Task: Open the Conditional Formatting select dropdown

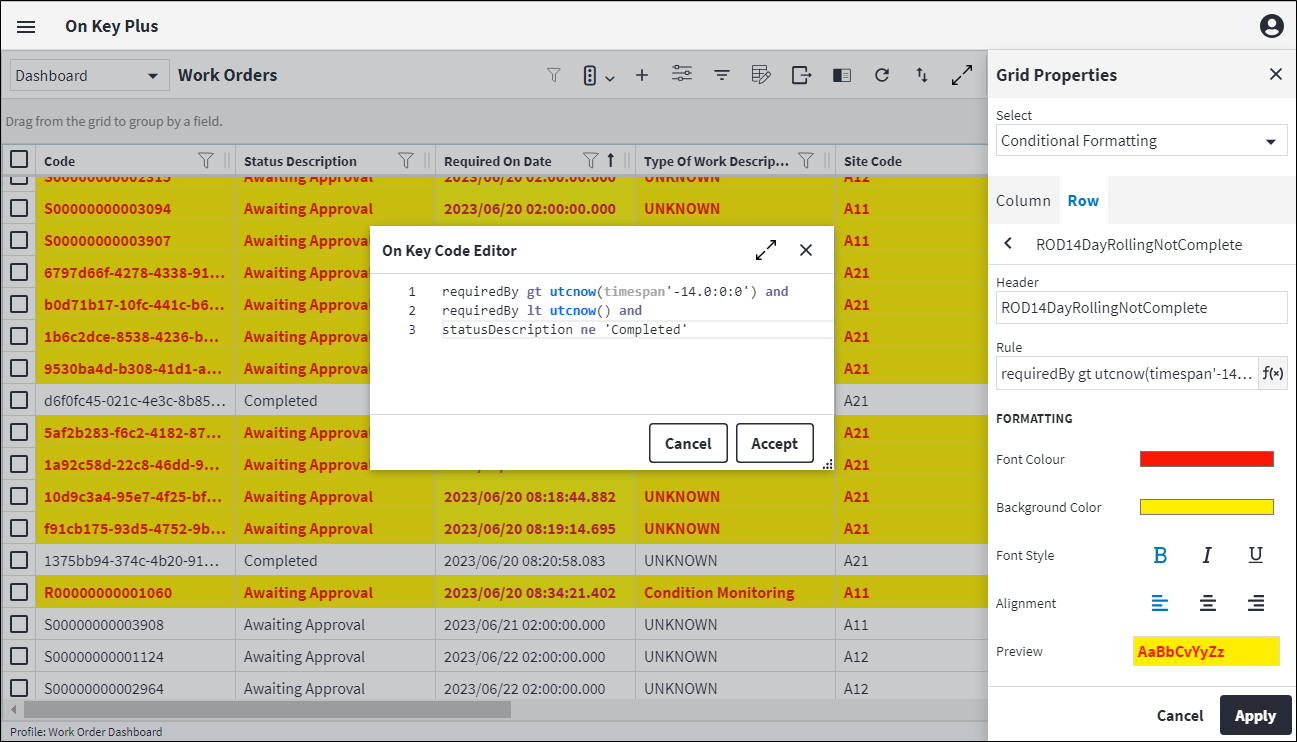Action: (x=1141, y=141)
